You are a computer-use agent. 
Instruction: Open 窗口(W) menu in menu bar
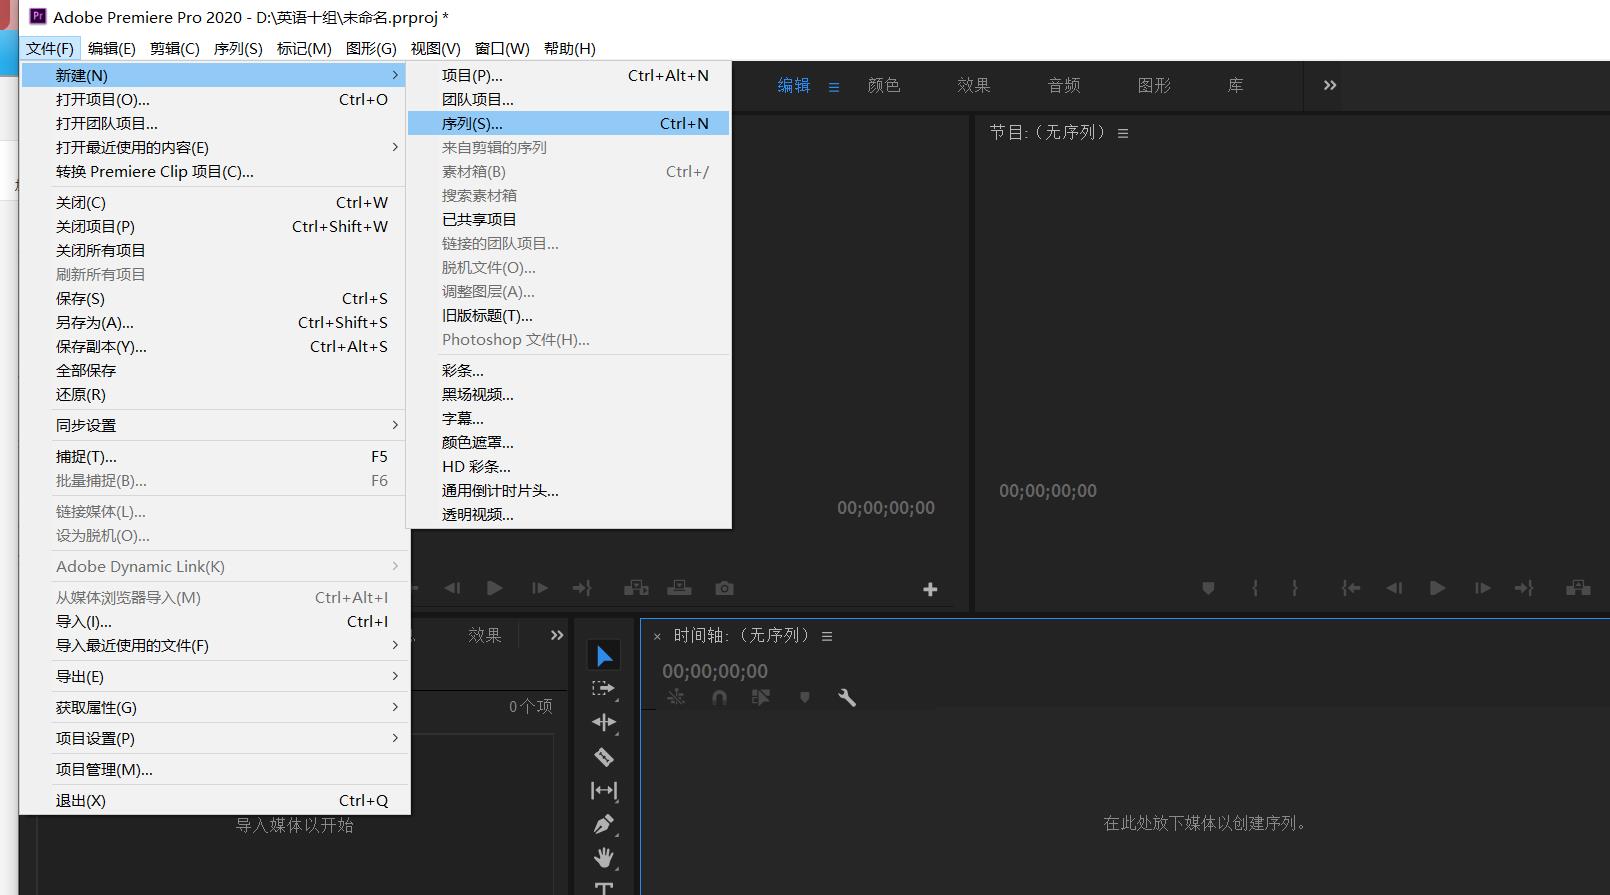[x=502, y=48]
